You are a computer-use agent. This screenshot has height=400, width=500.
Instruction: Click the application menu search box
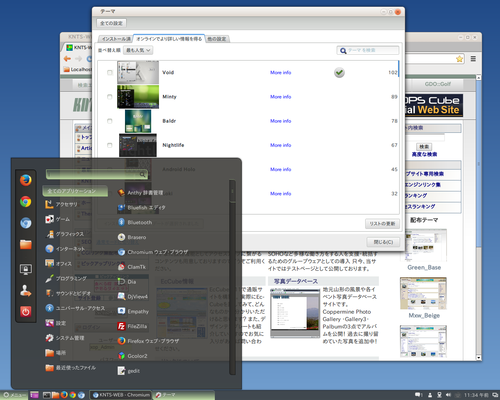click(97, 174)
